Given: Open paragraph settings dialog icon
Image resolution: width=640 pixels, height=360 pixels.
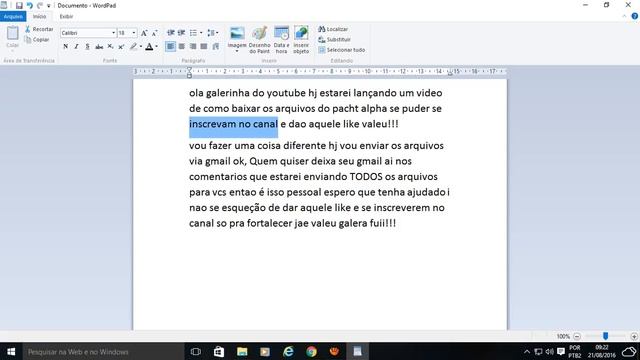Looking at the screenshot, I should click(x=216, y=47).
